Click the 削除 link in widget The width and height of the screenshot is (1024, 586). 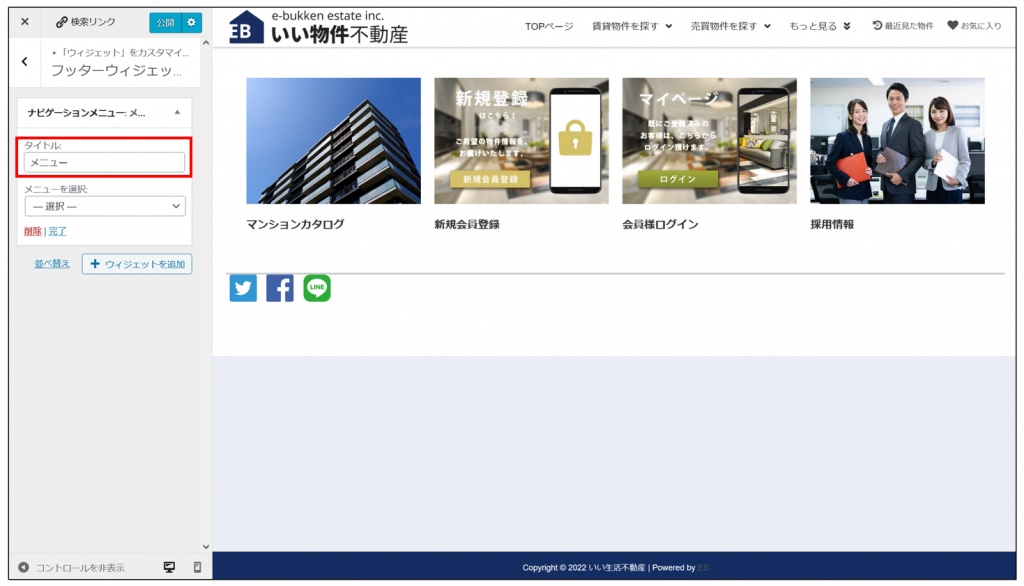pyautogui.click(x=33, y=231)
